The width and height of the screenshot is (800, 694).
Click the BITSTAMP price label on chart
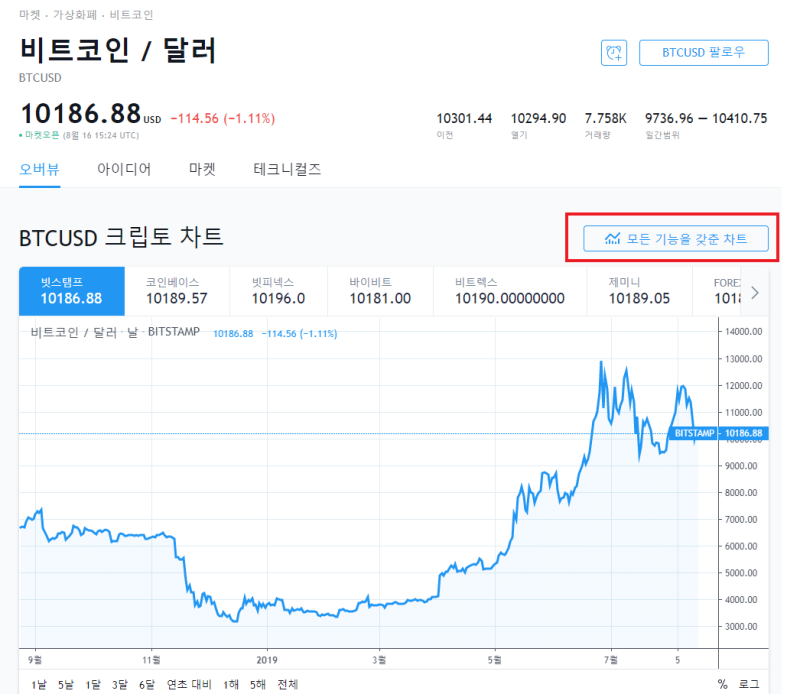[694, 433]
